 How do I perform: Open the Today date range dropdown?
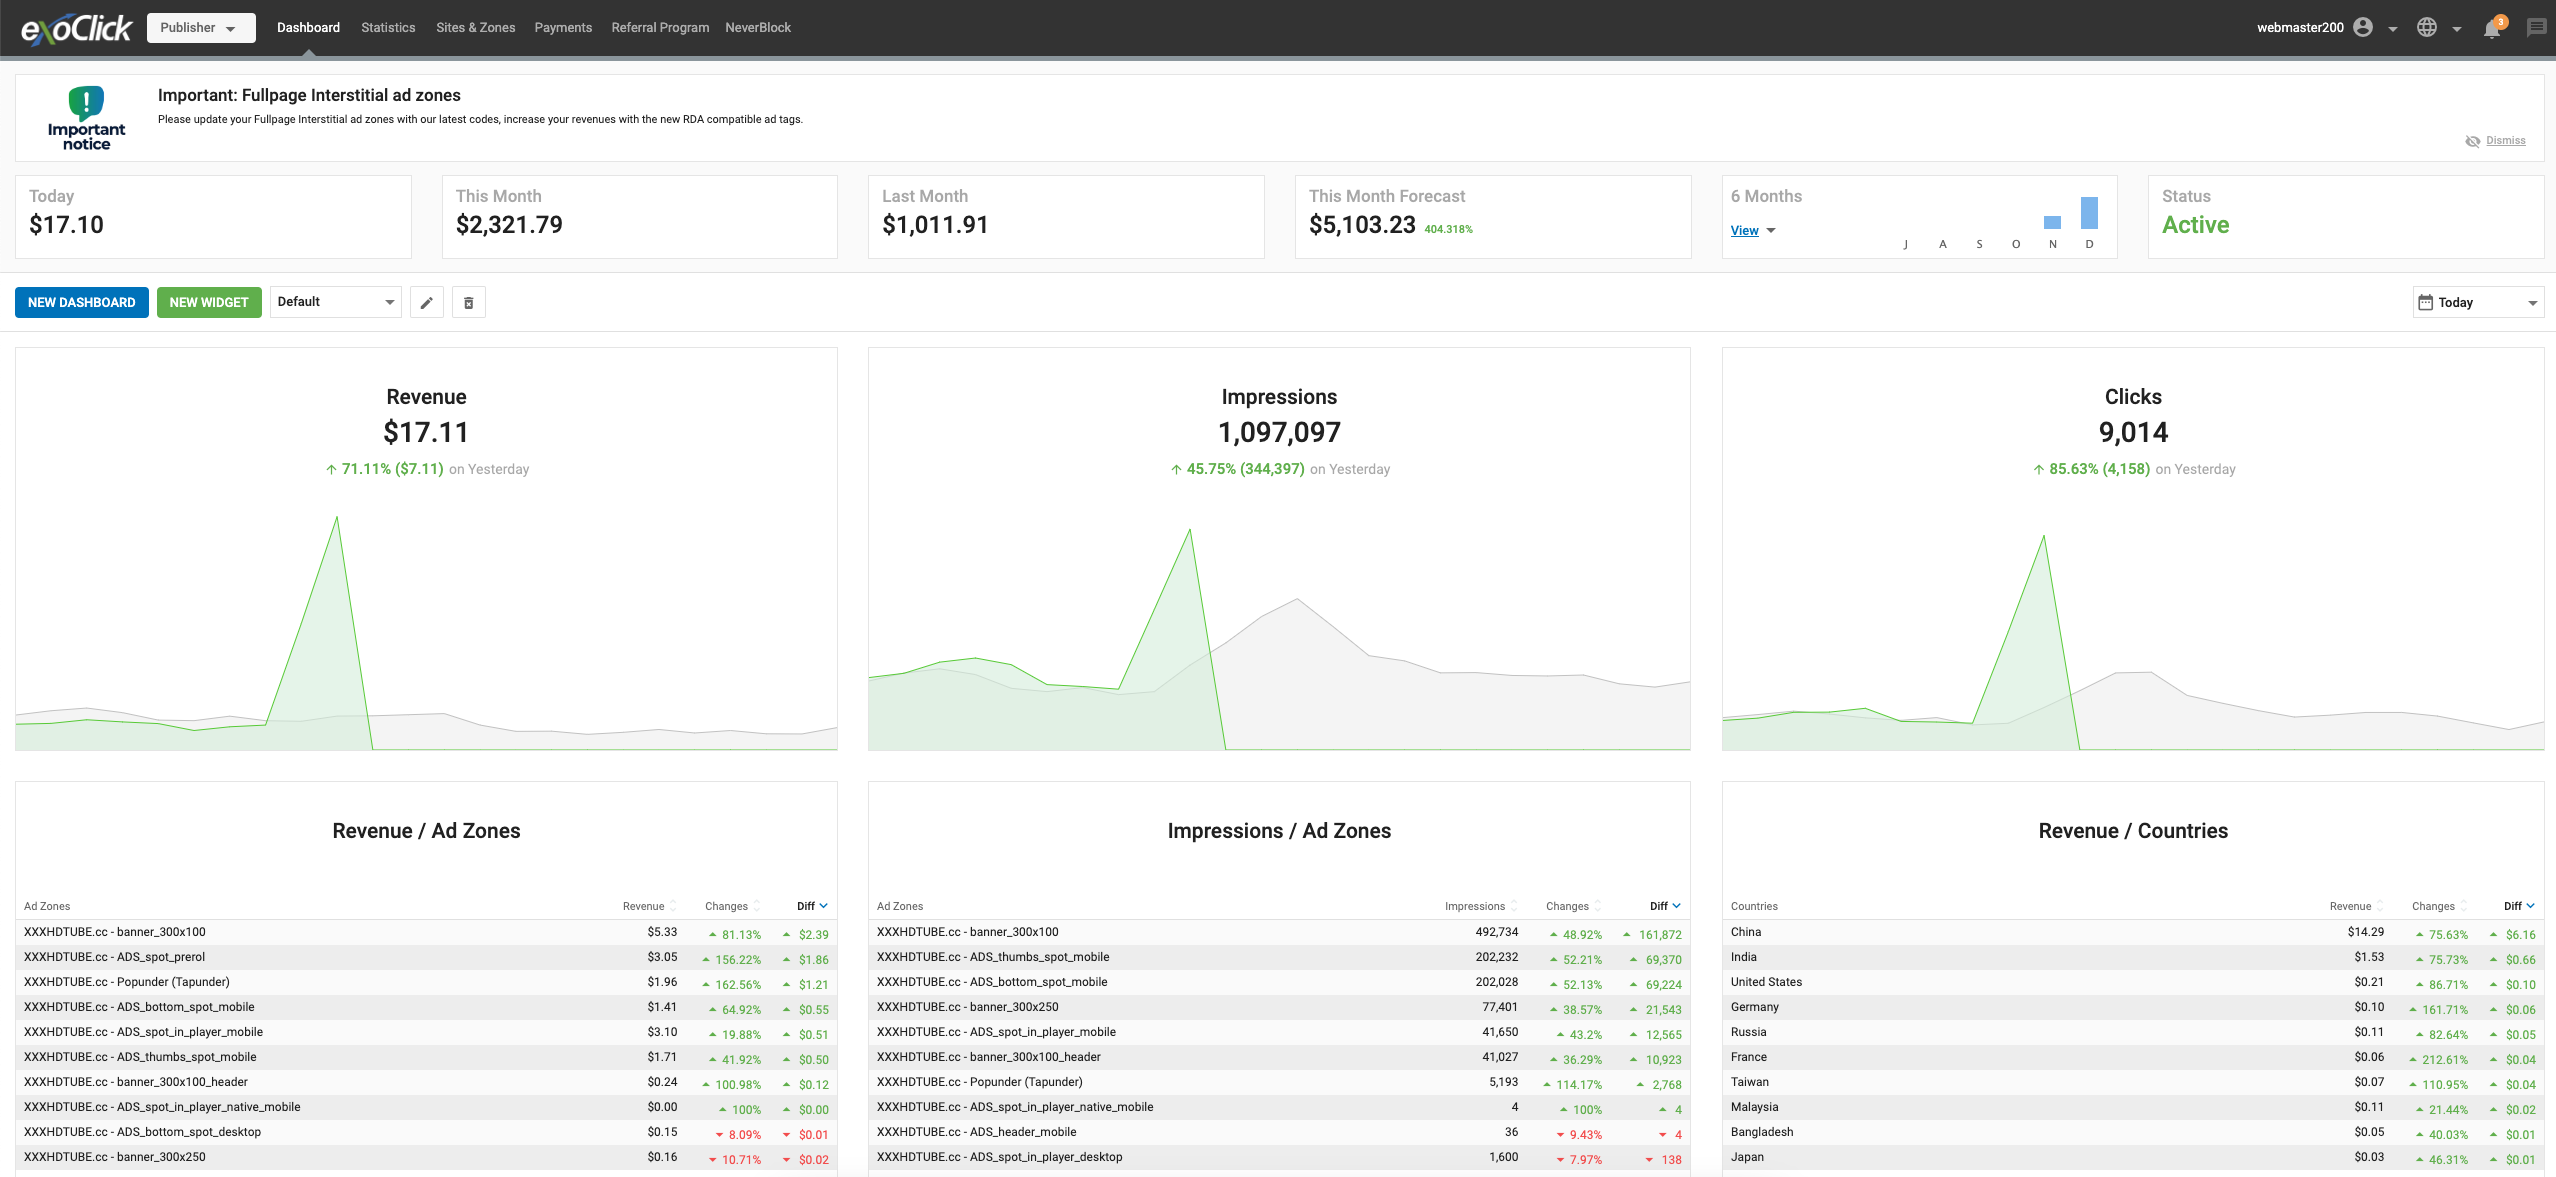(x=2478, y=302)
